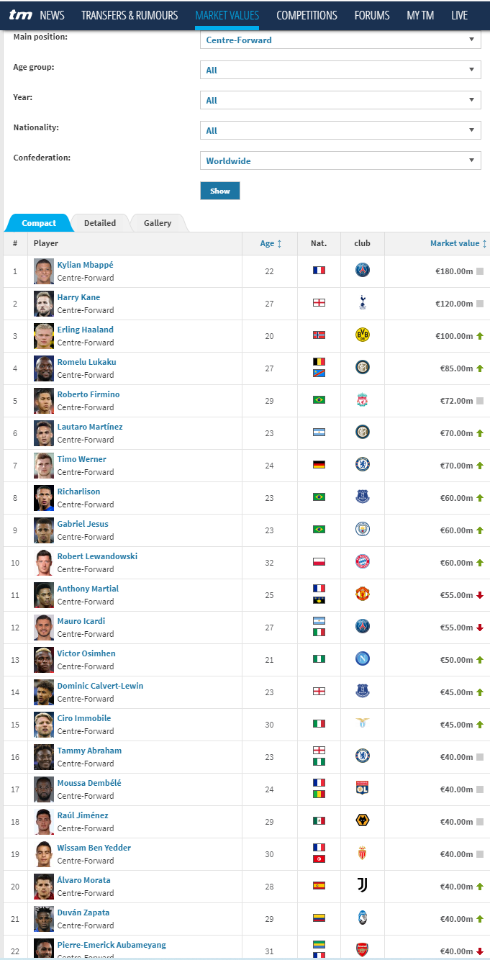Viewport: 490px width, 960px height.
Task: Click the Transfermarkt tm logo
Action: click(x=21, y=15)
